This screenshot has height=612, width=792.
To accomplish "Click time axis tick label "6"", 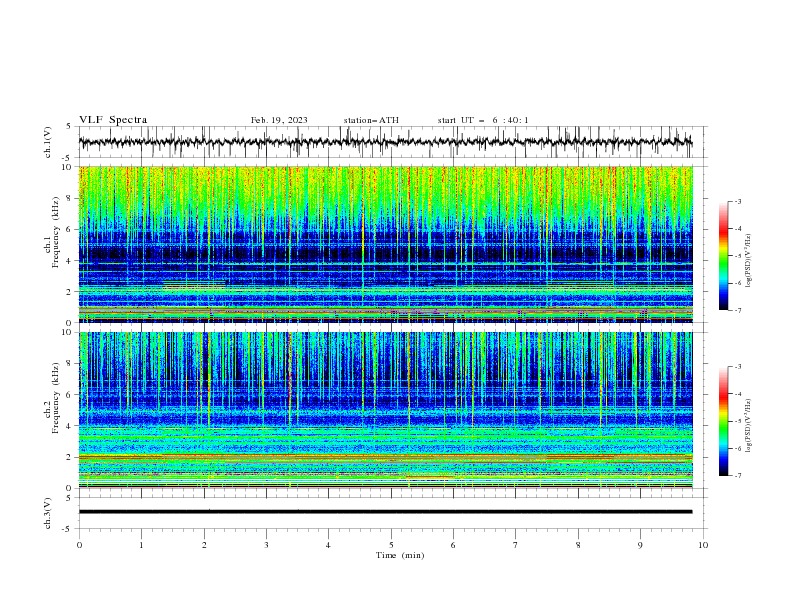I will pos(453,545).
